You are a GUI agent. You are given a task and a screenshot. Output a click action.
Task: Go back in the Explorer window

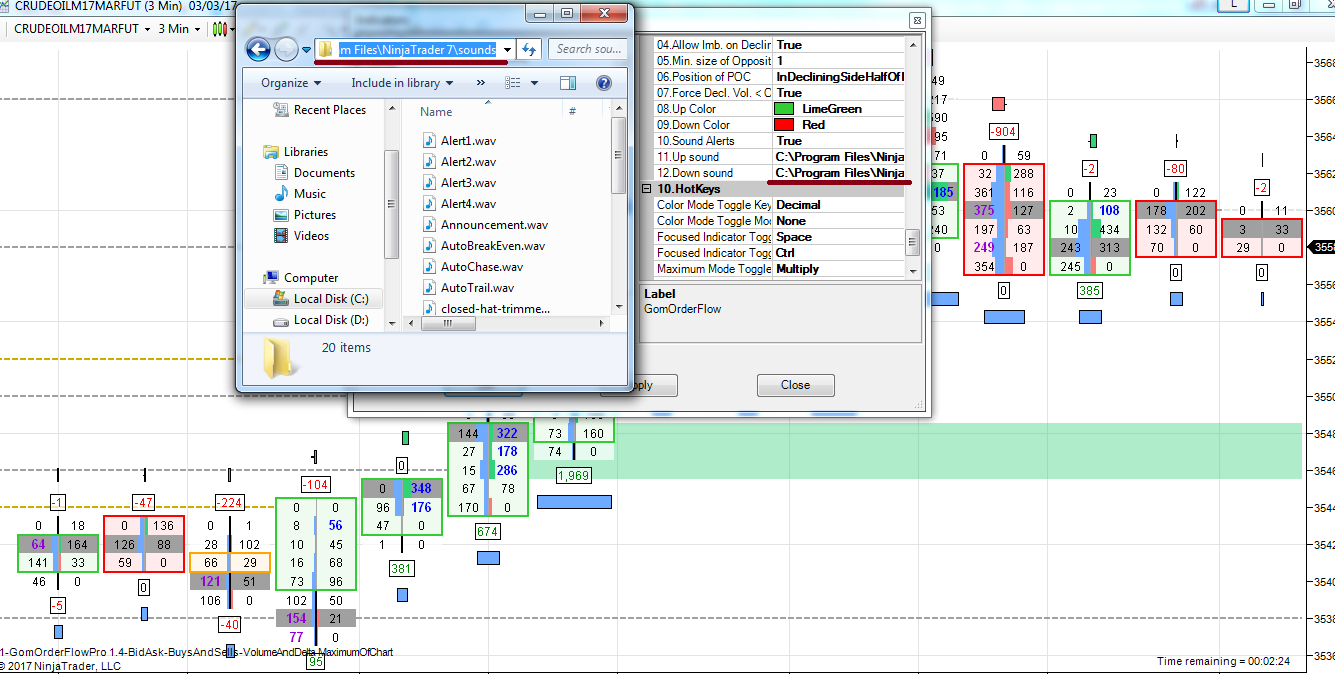click(x=258, y=49)
